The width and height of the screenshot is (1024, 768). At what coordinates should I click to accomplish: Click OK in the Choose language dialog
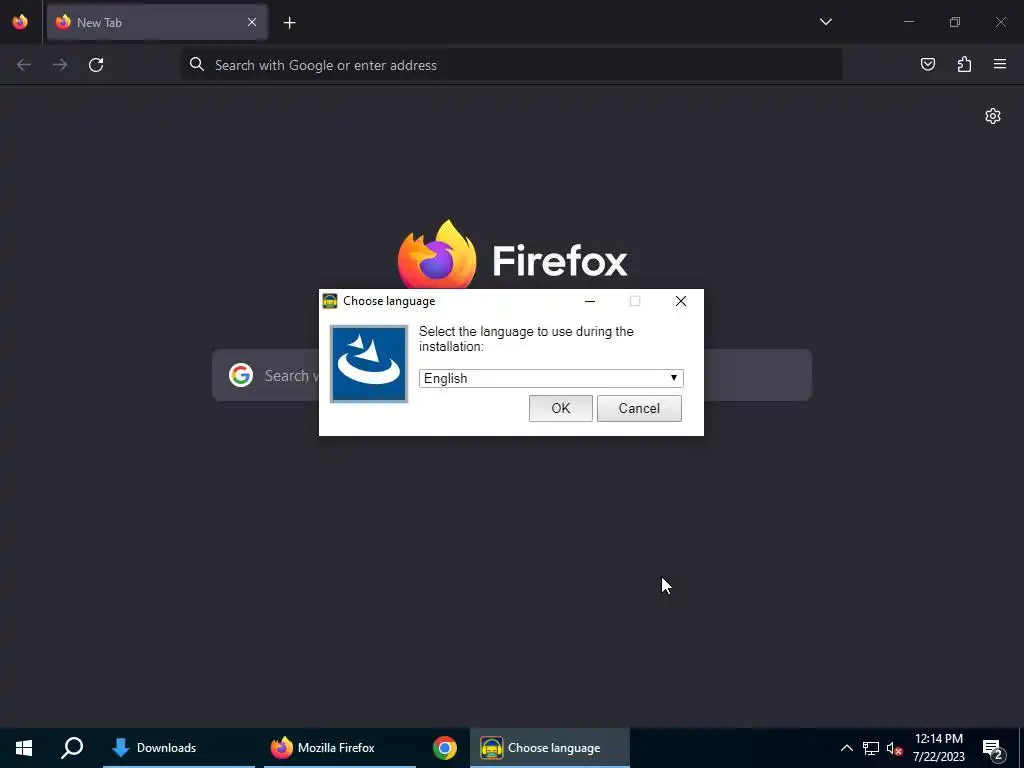click(x=560, y=408)
